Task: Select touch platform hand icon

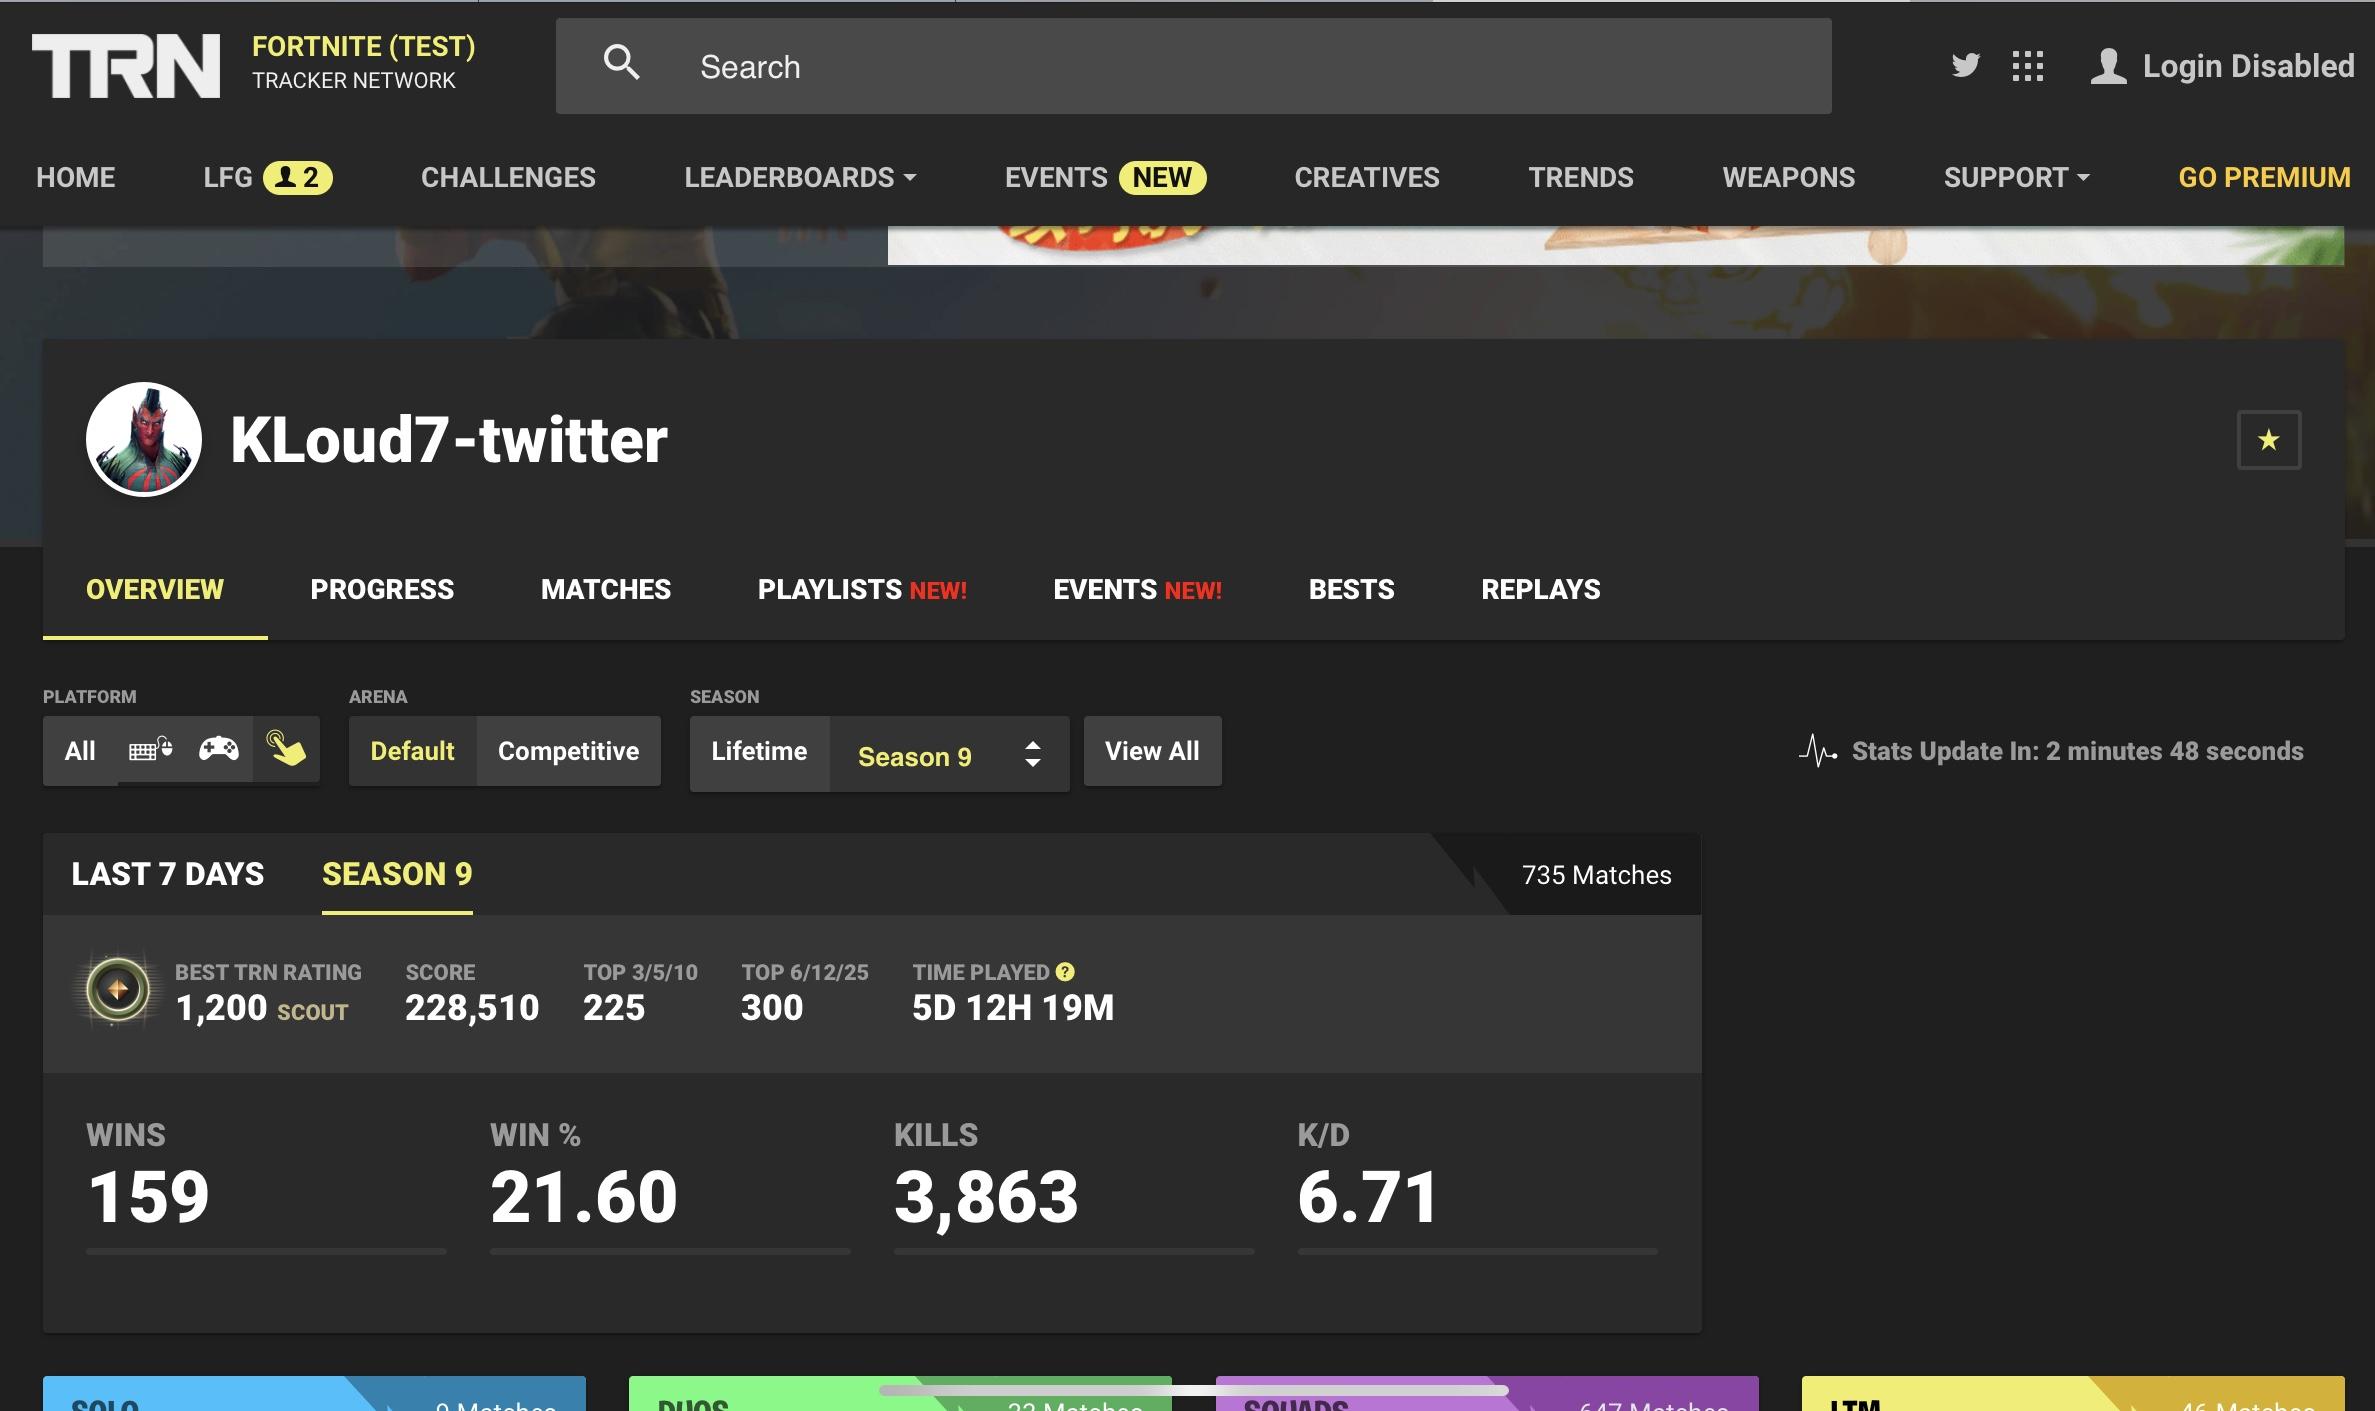Action: click(286, 748)
